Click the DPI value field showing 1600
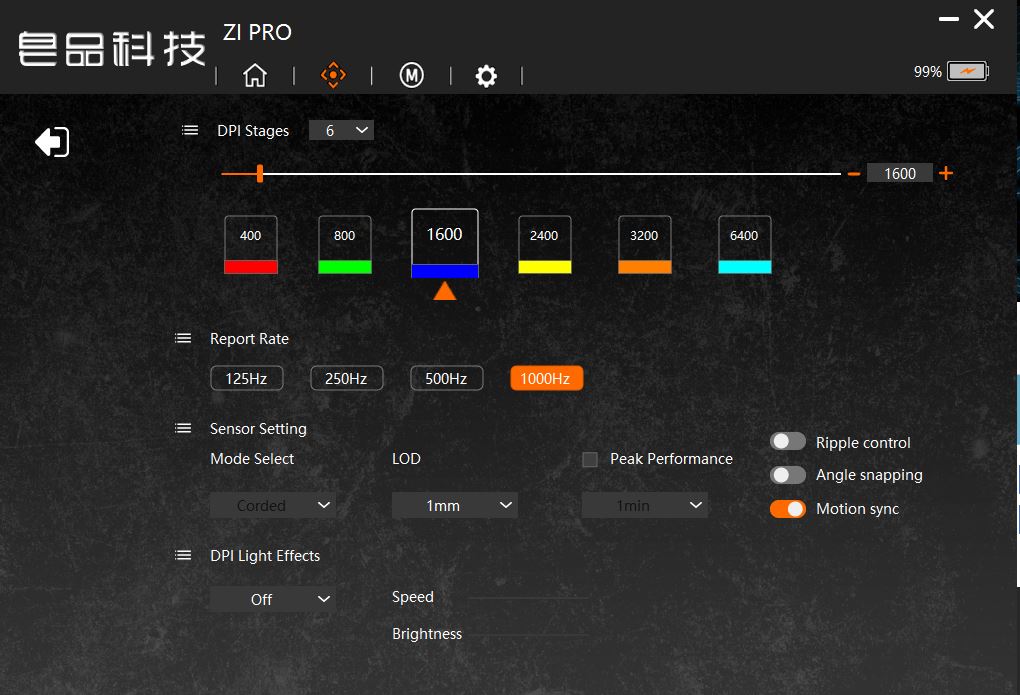The width and height of the screenshot is (1020, 695). 899,173
